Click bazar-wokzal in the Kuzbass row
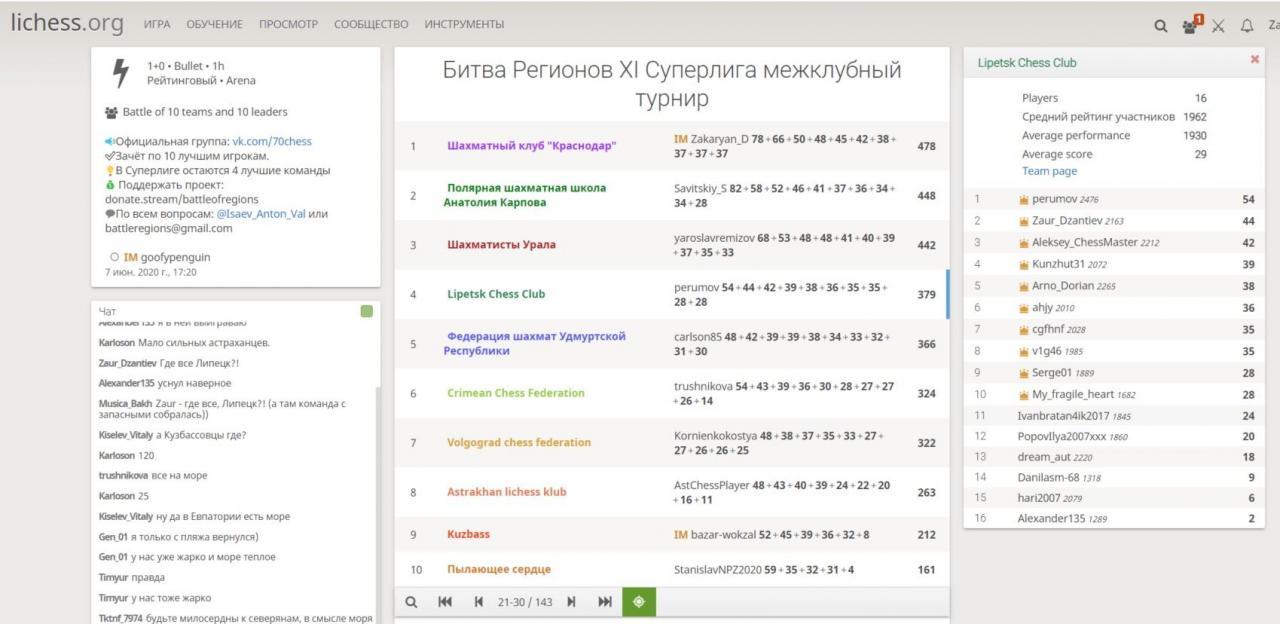 pos(724,535)
